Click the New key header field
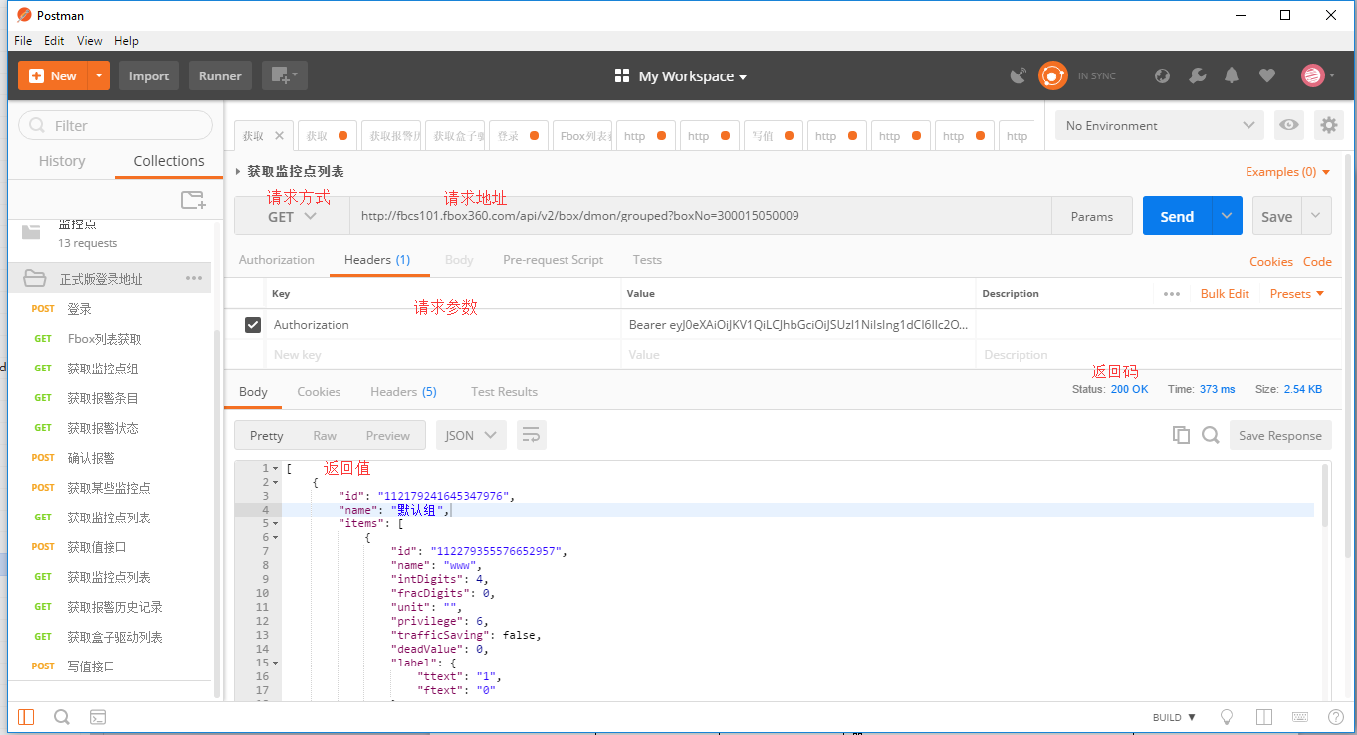1357x735 pixels. point(443,355)
